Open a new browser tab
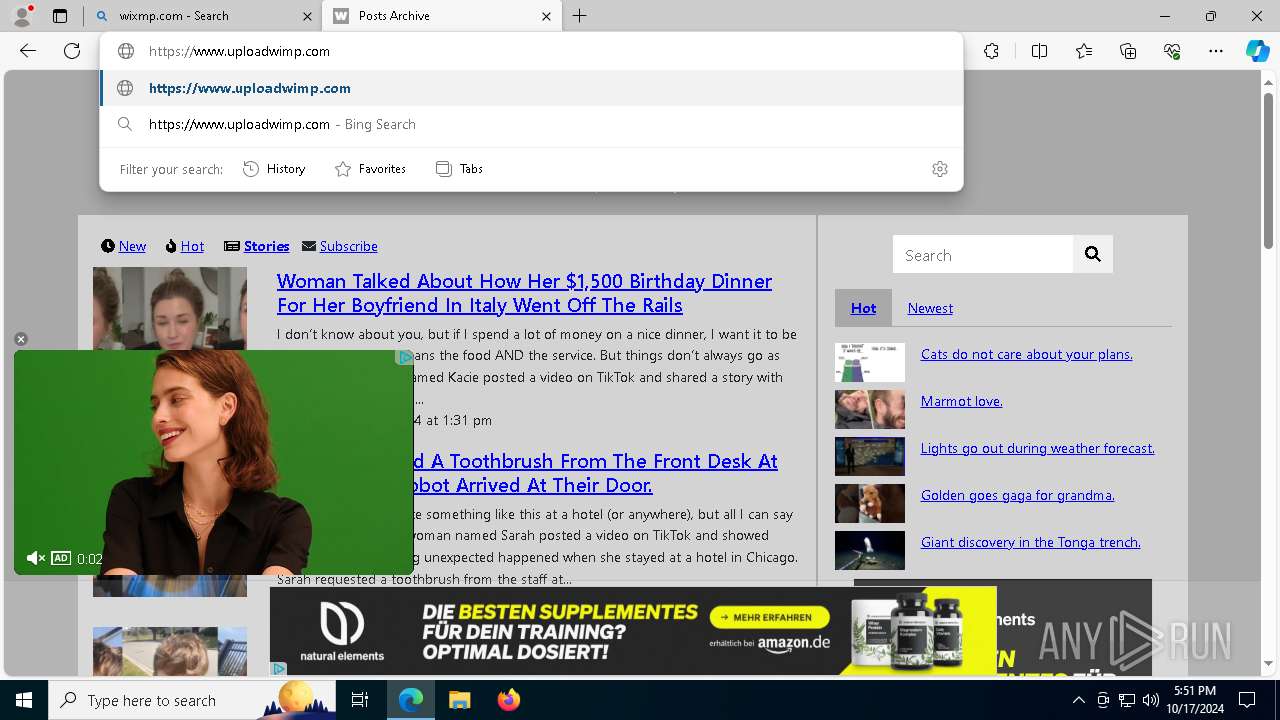Screen dimensions: 1280x720 tap(580, 16)
